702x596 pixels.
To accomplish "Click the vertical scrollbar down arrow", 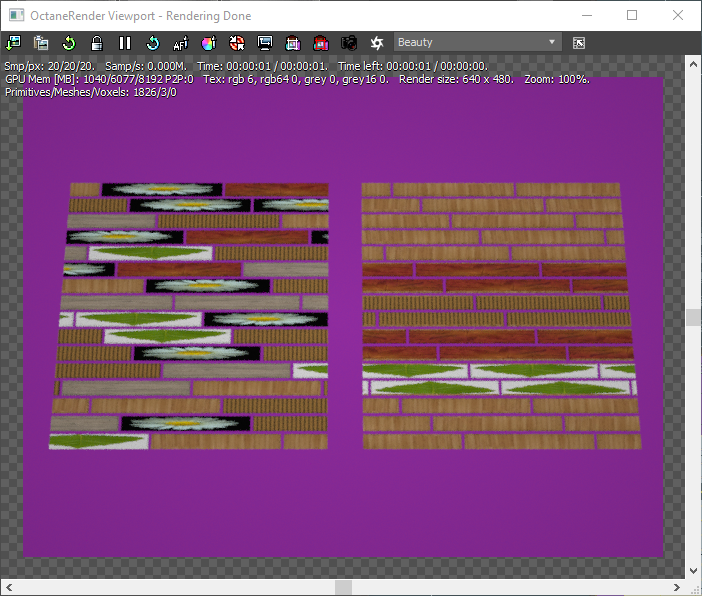I will tap(693, 570).
